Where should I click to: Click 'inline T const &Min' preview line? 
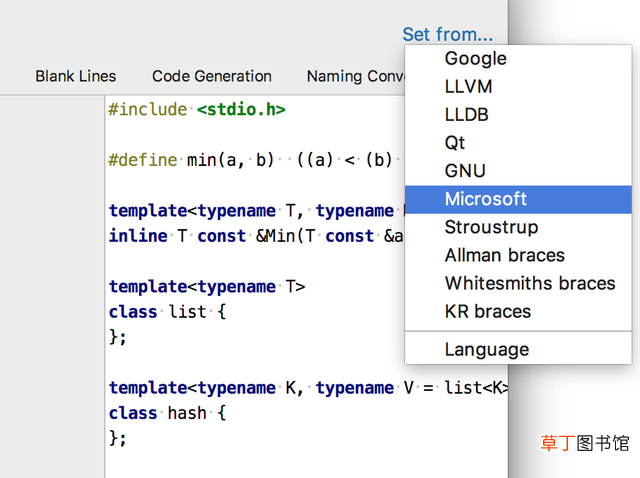pos(256,236)
